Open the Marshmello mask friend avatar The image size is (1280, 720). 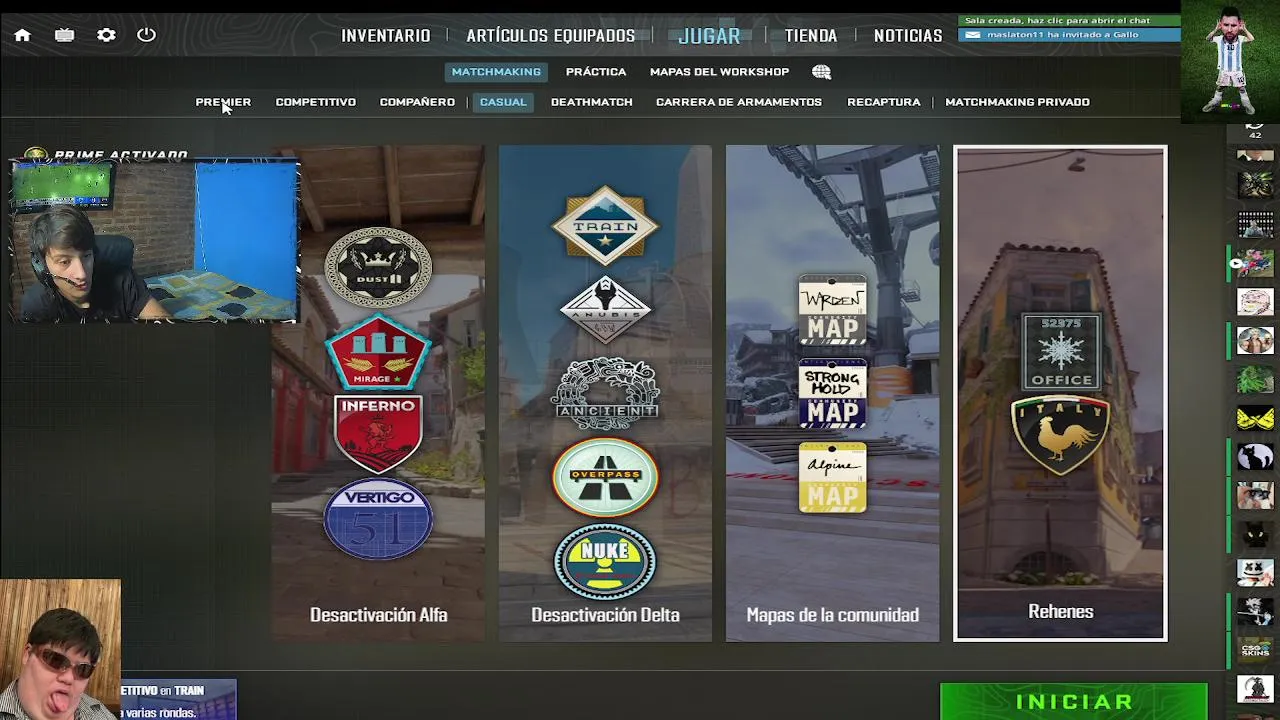pos(1255,573)
